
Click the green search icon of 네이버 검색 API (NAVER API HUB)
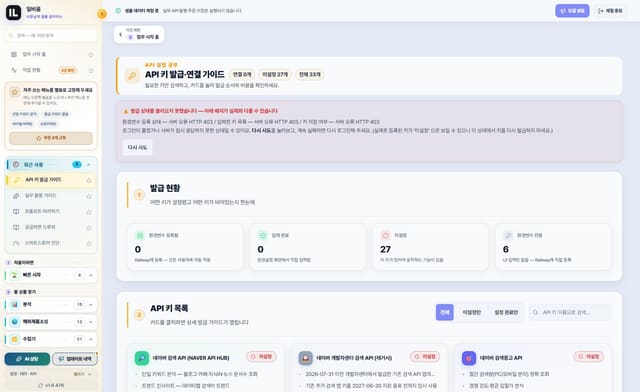142,358
